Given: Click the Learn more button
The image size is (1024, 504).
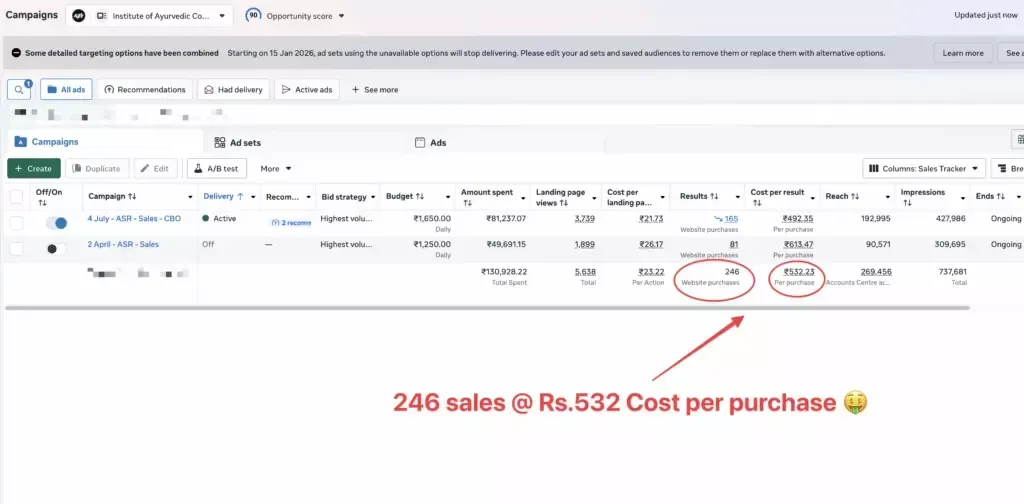Looking at the screenshot, I should (x=963, y=53).
